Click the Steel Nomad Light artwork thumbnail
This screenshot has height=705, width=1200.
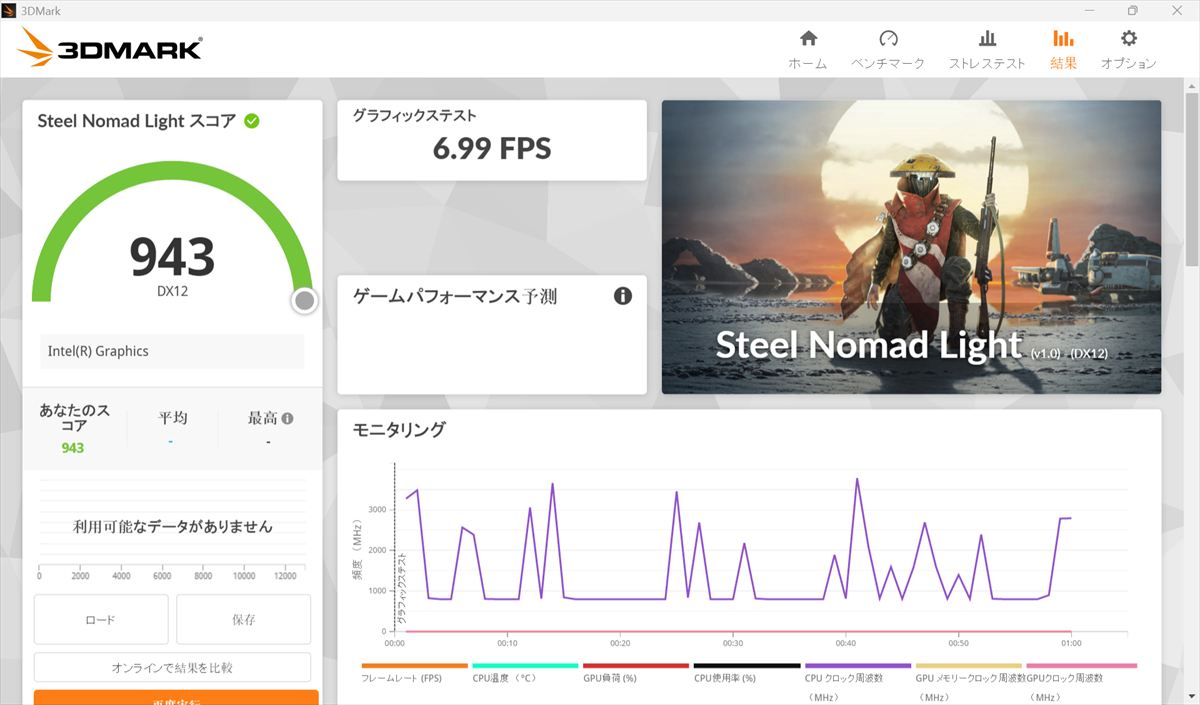(911, 247)
